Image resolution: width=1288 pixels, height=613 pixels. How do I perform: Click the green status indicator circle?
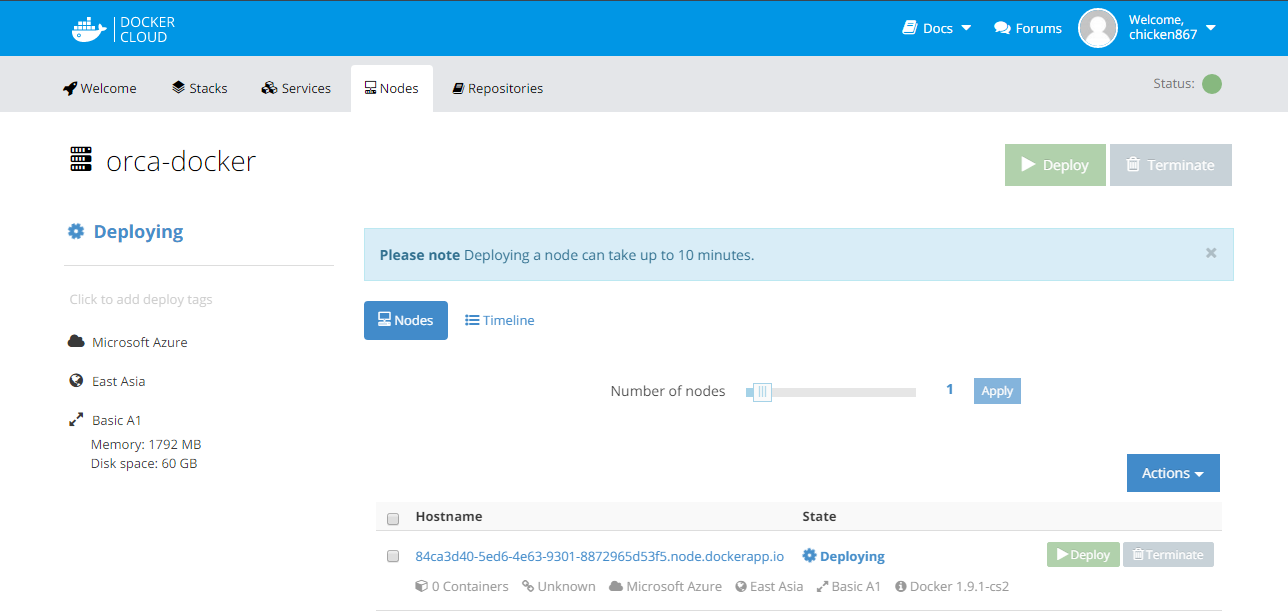pos(1211,84)
